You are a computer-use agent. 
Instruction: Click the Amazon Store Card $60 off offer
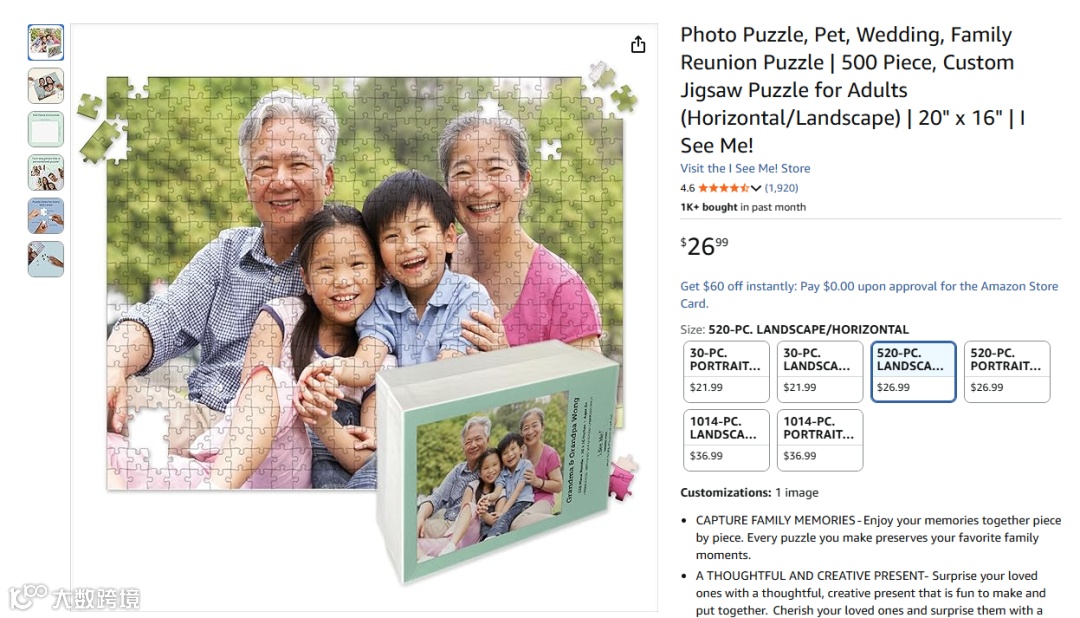[x=869, y=294]
